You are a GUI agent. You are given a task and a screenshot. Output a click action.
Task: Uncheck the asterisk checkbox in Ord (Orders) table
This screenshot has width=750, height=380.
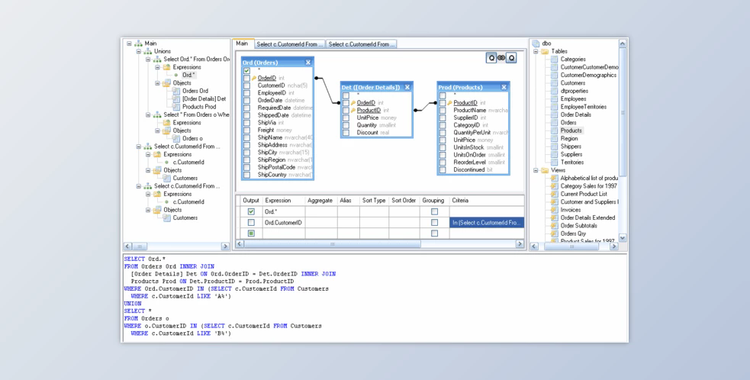tap(247, 71)
